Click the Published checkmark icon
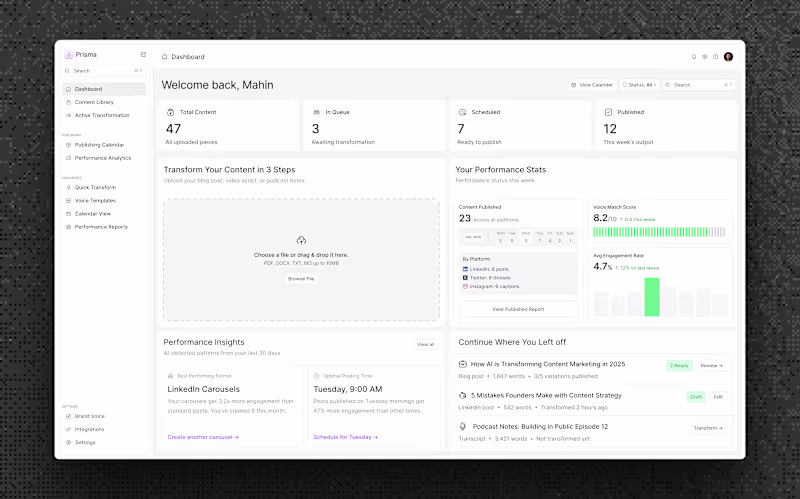Screen dimensions: 800x499 [608, 112]
